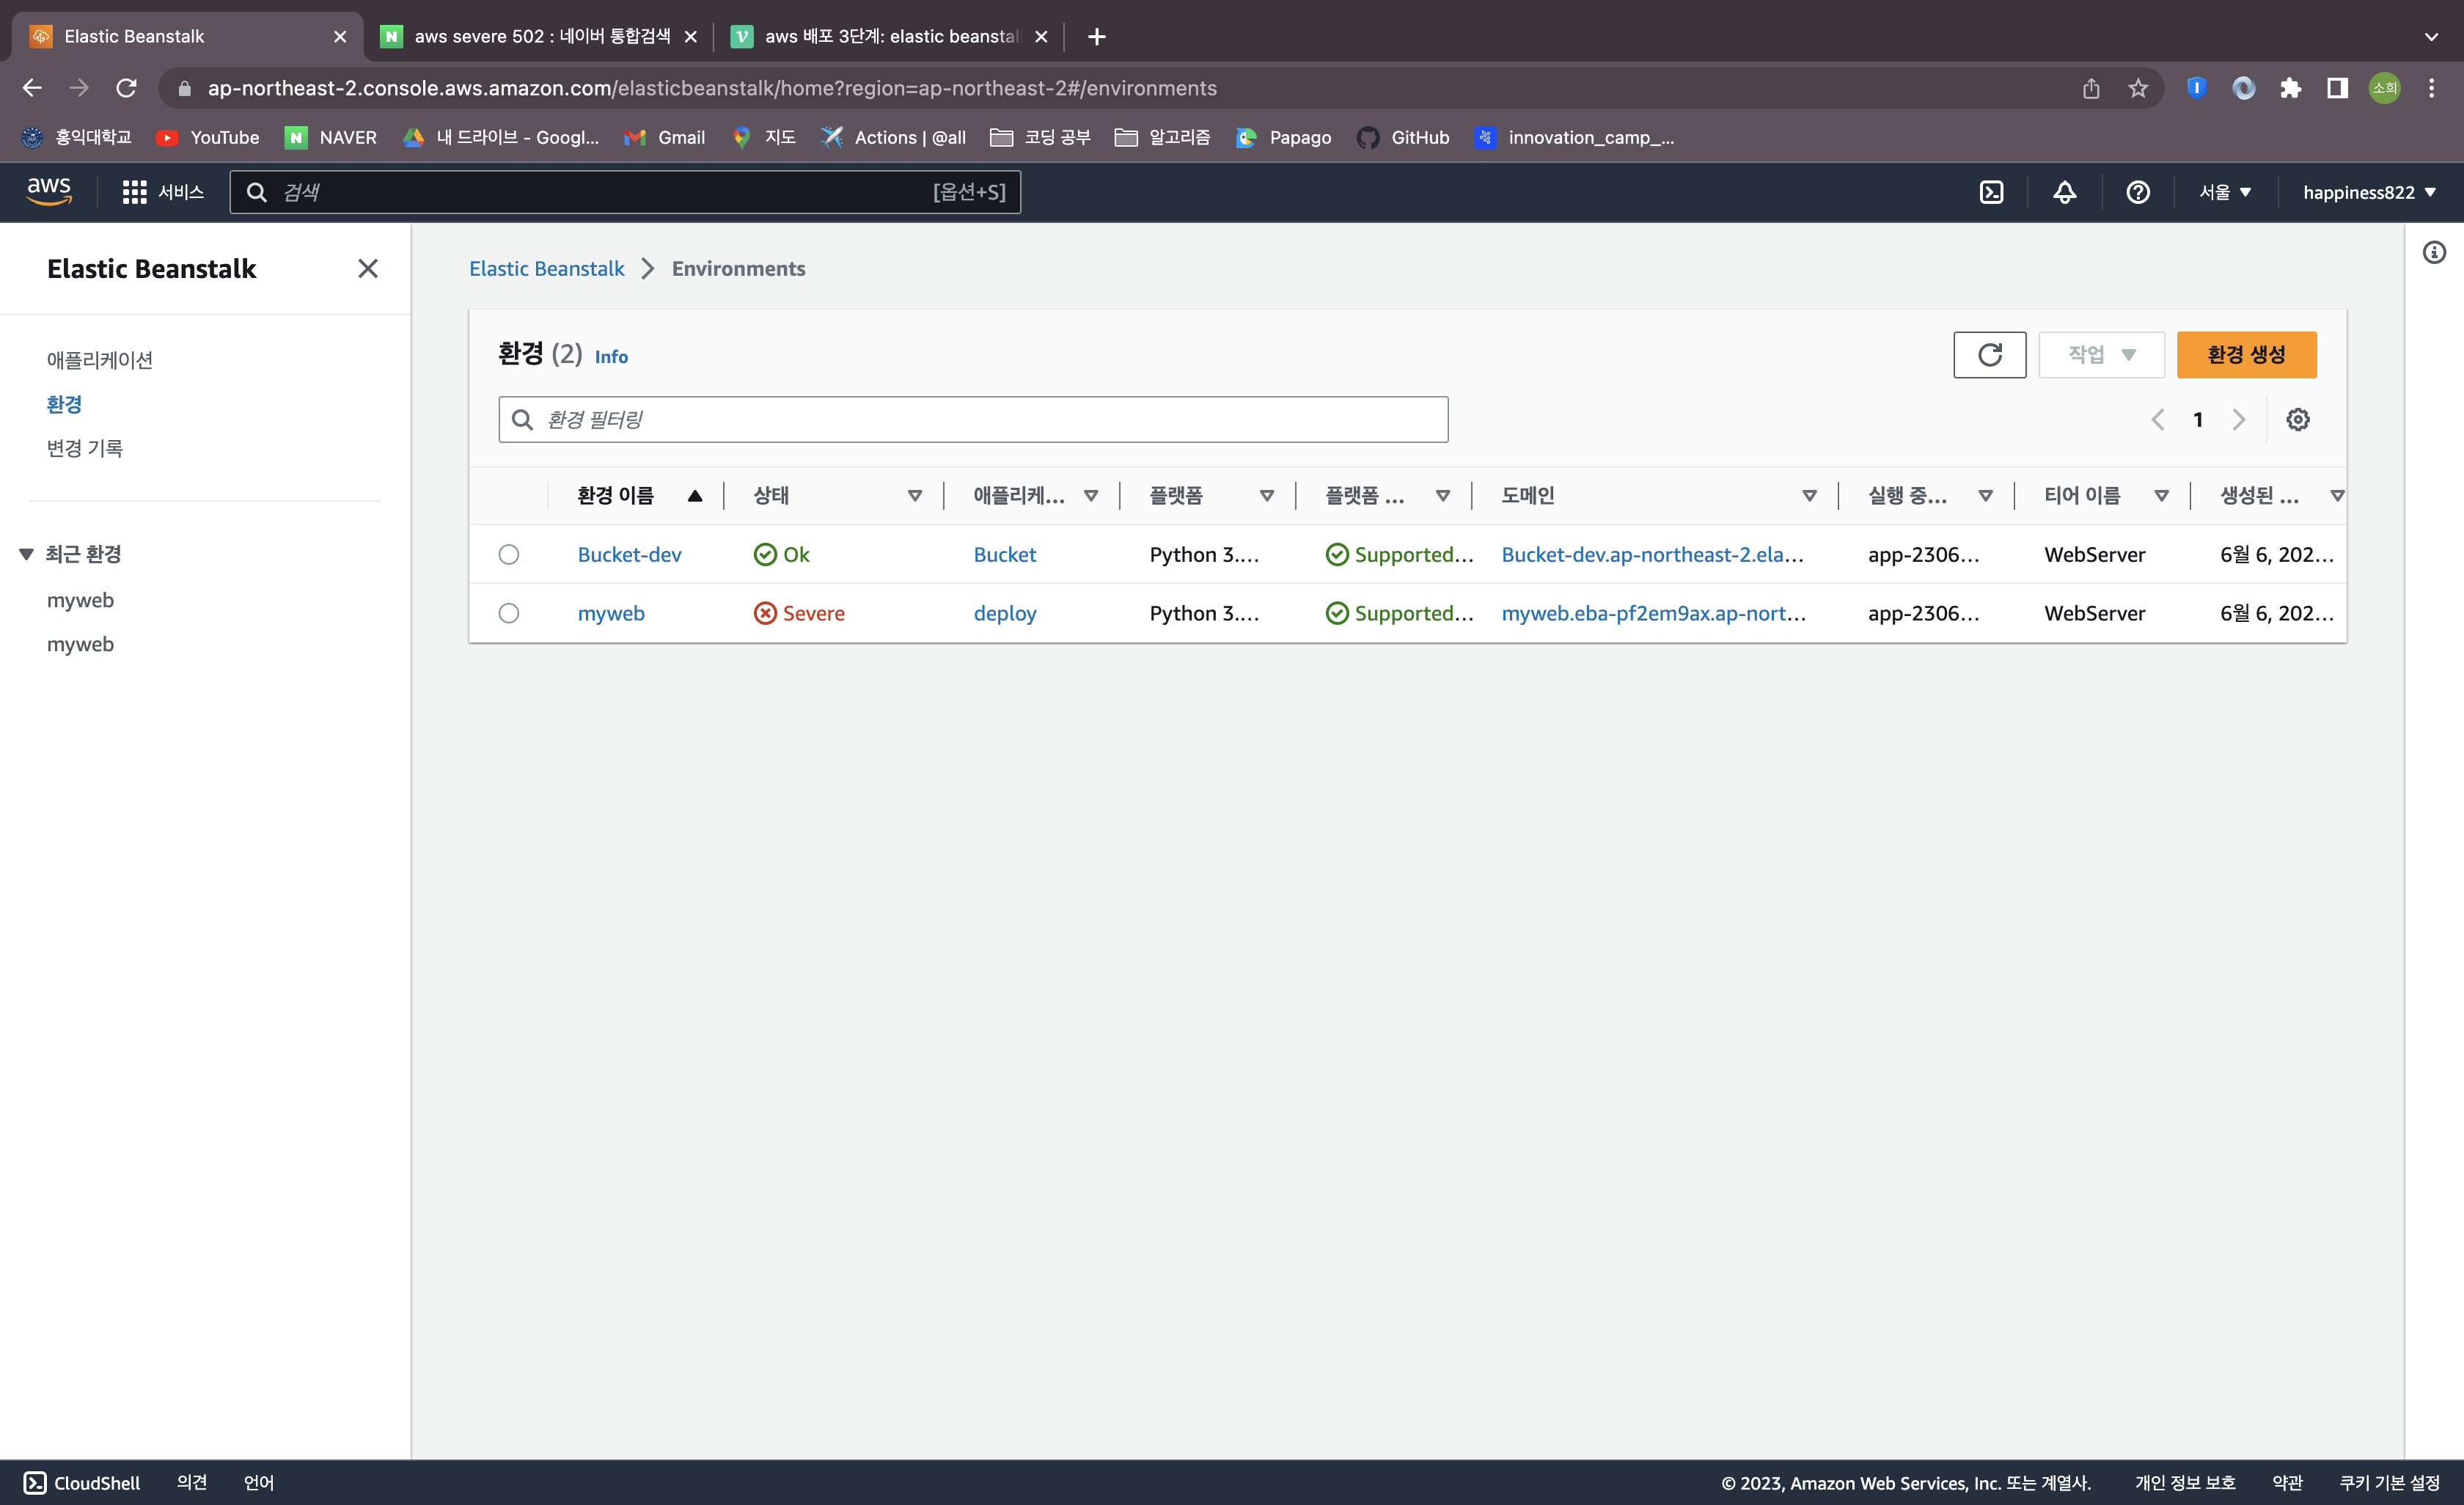Launch CloudShell from the top navigation bar
Screen dimensions: 2464x1505
coord(1991,192)
